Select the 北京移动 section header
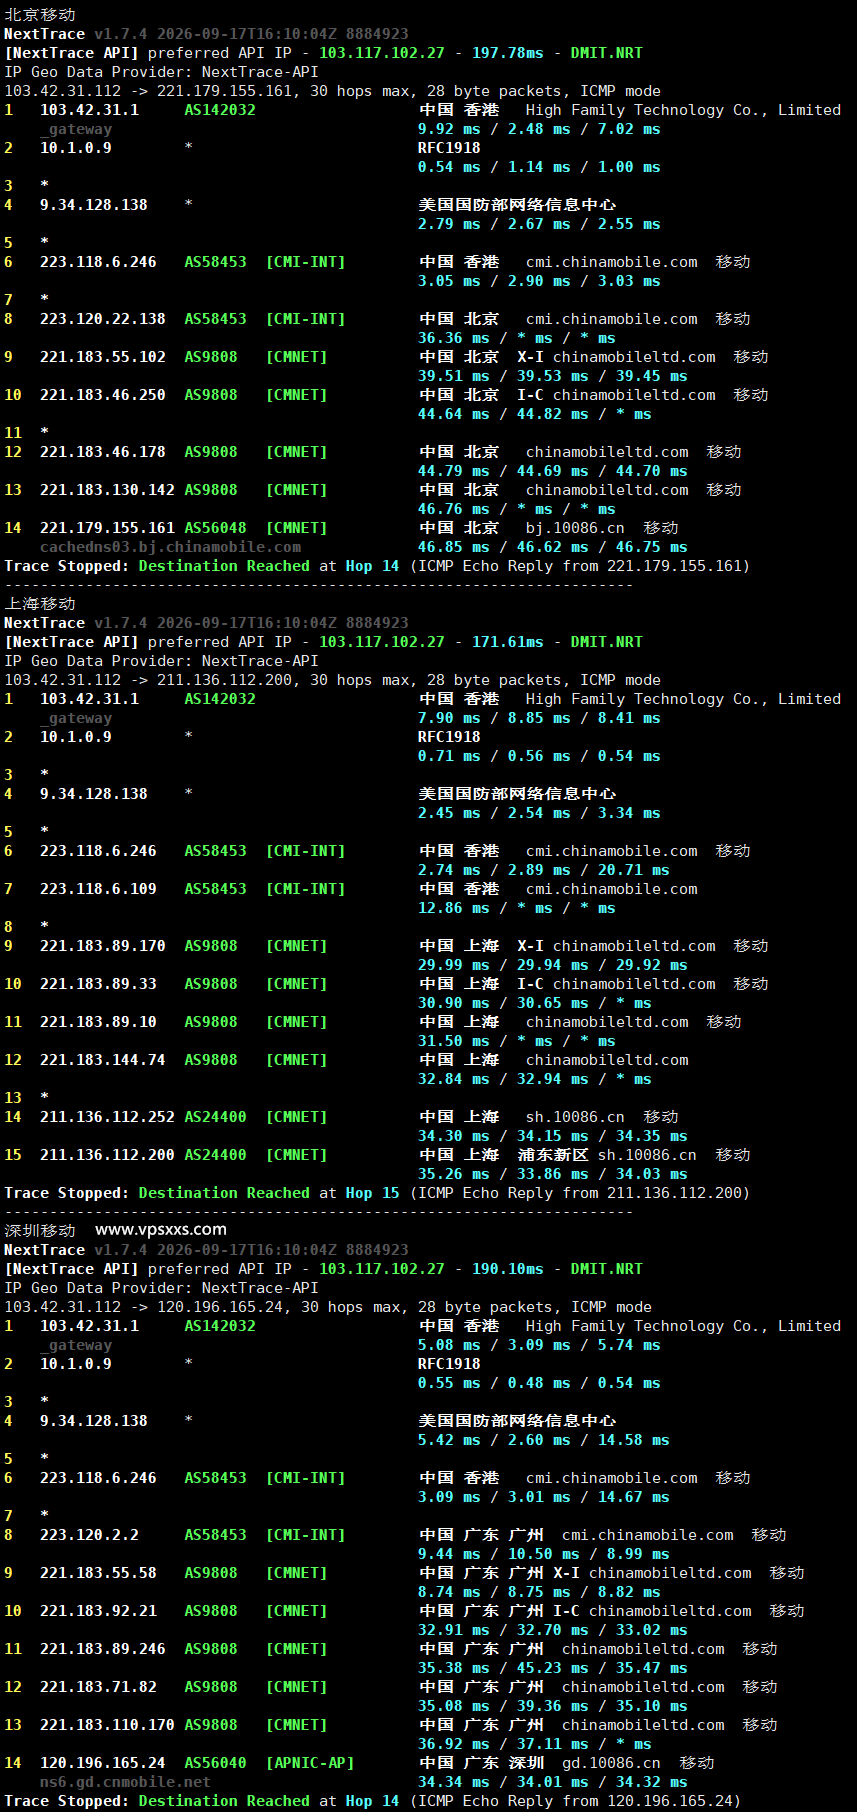 click(40, 15)
